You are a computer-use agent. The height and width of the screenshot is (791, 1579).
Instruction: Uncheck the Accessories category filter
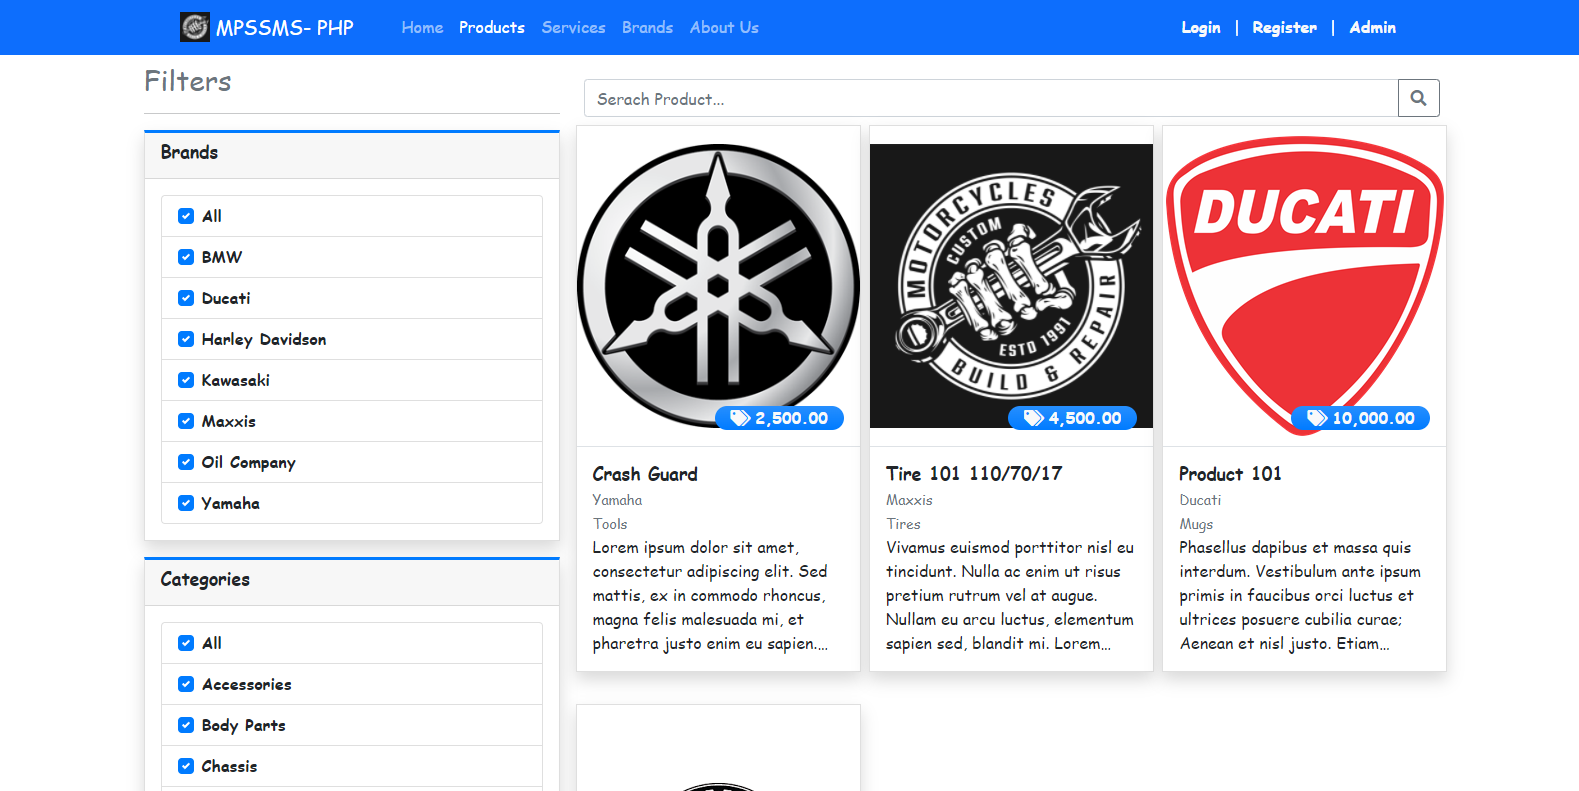186,684
